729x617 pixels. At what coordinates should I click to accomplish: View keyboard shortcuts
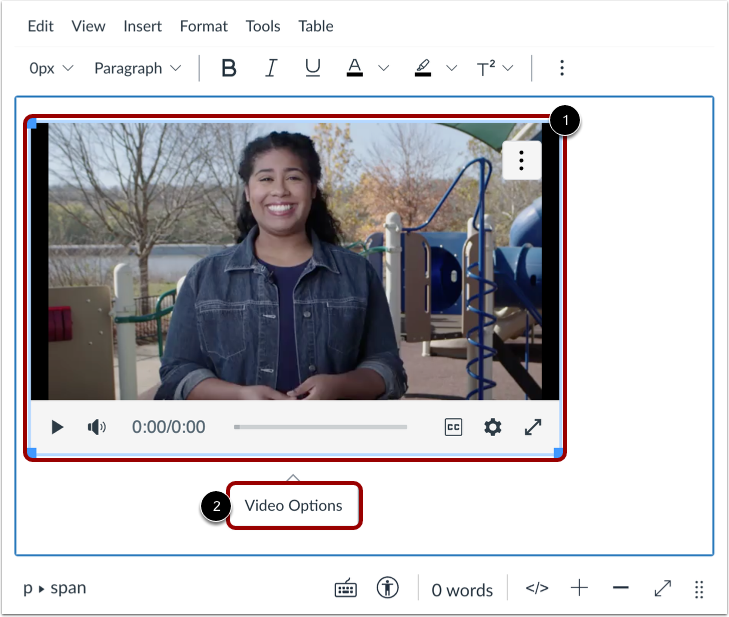tap(346, 588)
